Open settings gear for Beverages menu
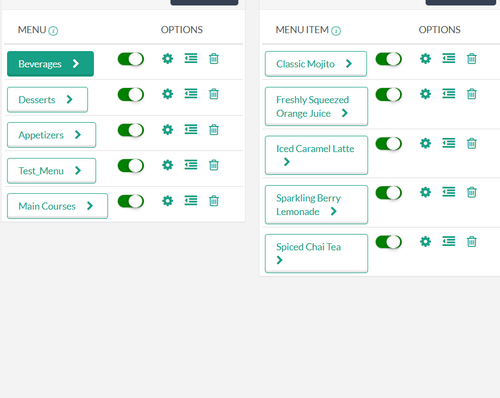Viewport: 500px width, 398px height. point(167,59)
